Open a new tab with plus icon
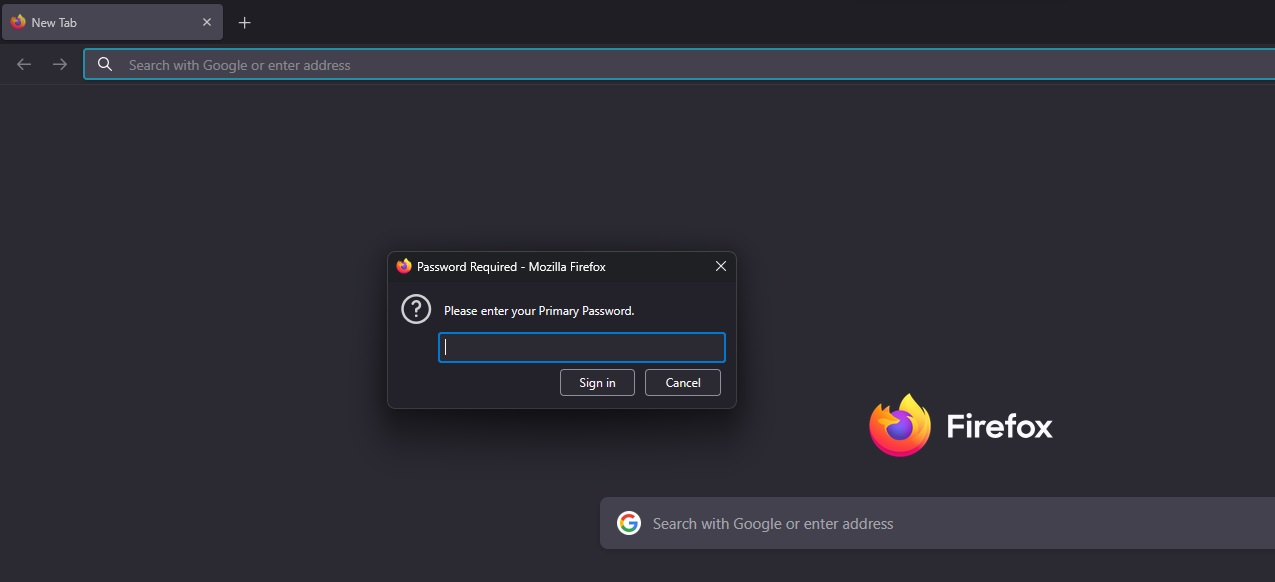 click(245, 22)
